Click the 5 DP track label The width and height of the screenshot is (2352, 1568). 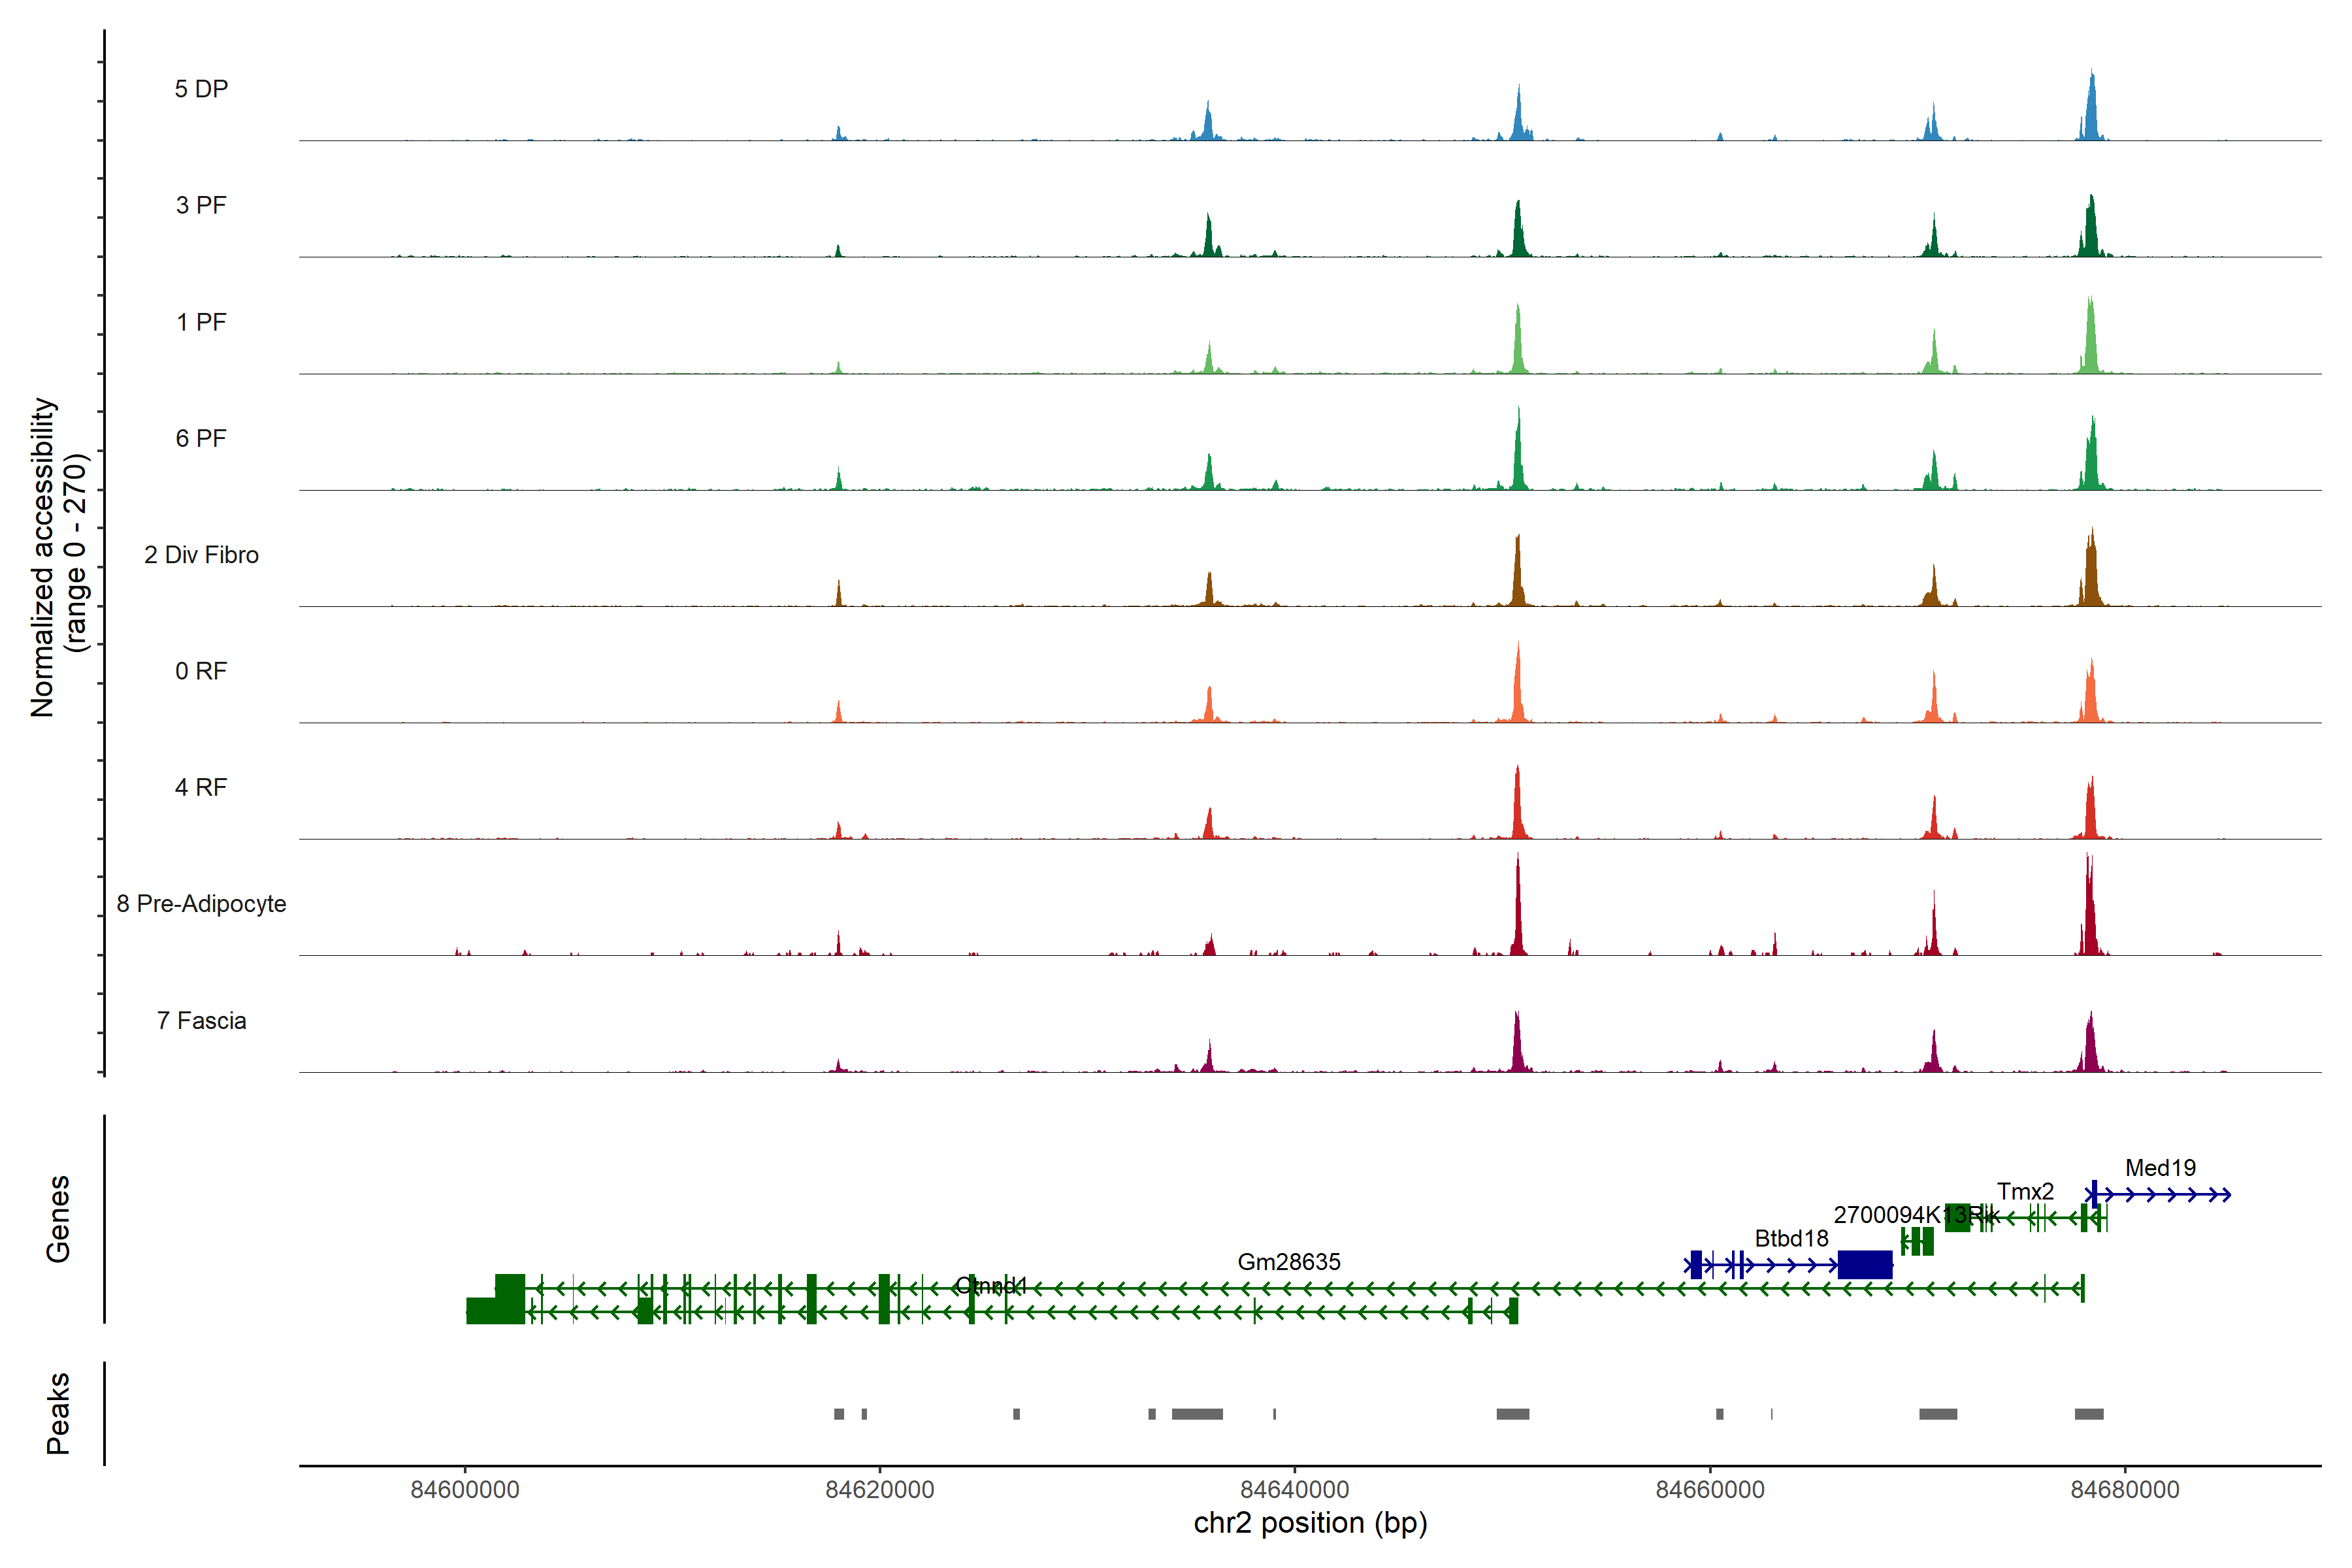coord(201,89)
